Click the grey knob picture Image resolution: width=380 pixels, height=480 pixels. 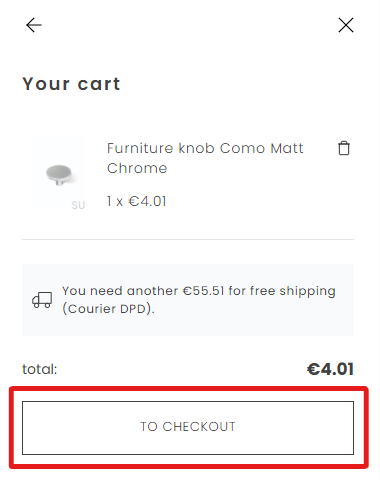(x=59, y=174)
